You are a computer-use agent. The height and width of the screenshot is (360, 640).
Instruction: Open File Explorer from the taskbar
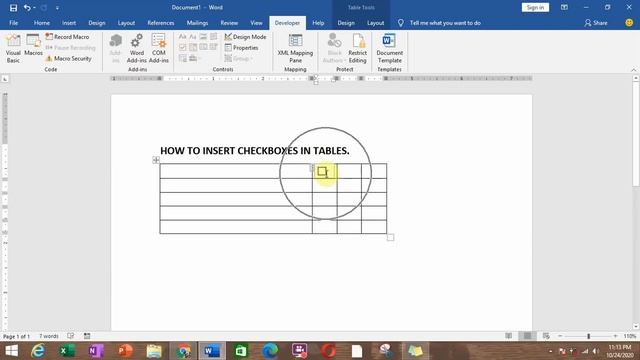154,351
